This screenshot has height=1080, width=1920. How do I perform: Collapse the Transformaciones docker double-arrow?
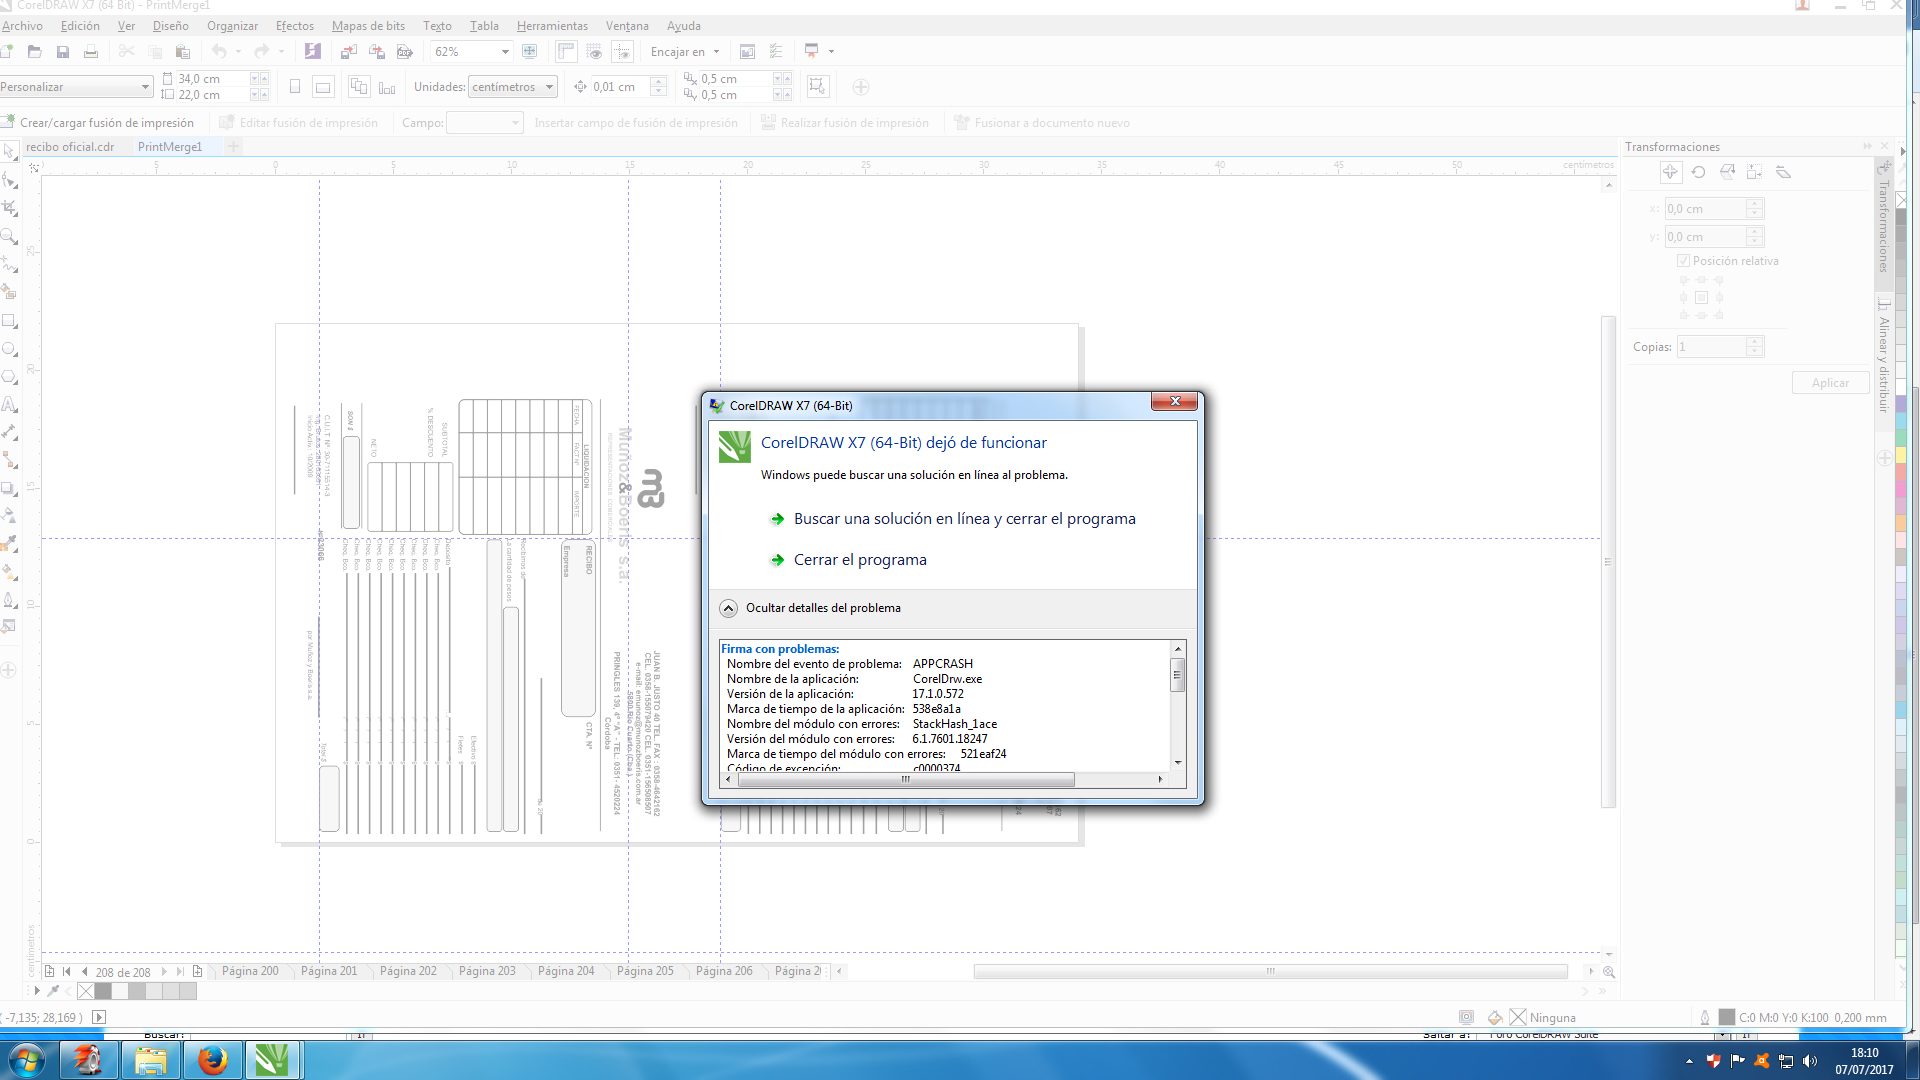point(1867,146)
